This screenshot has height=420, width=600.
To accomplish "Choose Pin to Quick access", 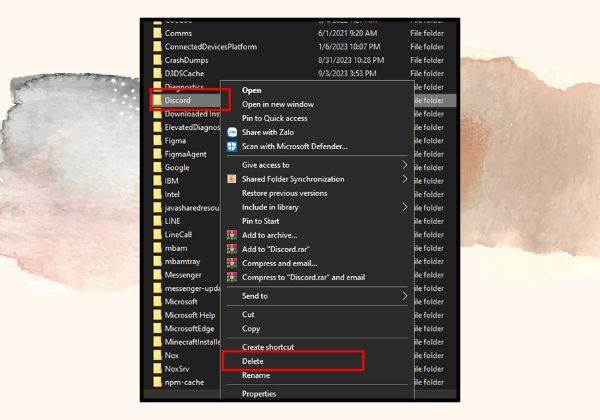I will (x=275, y=118).
